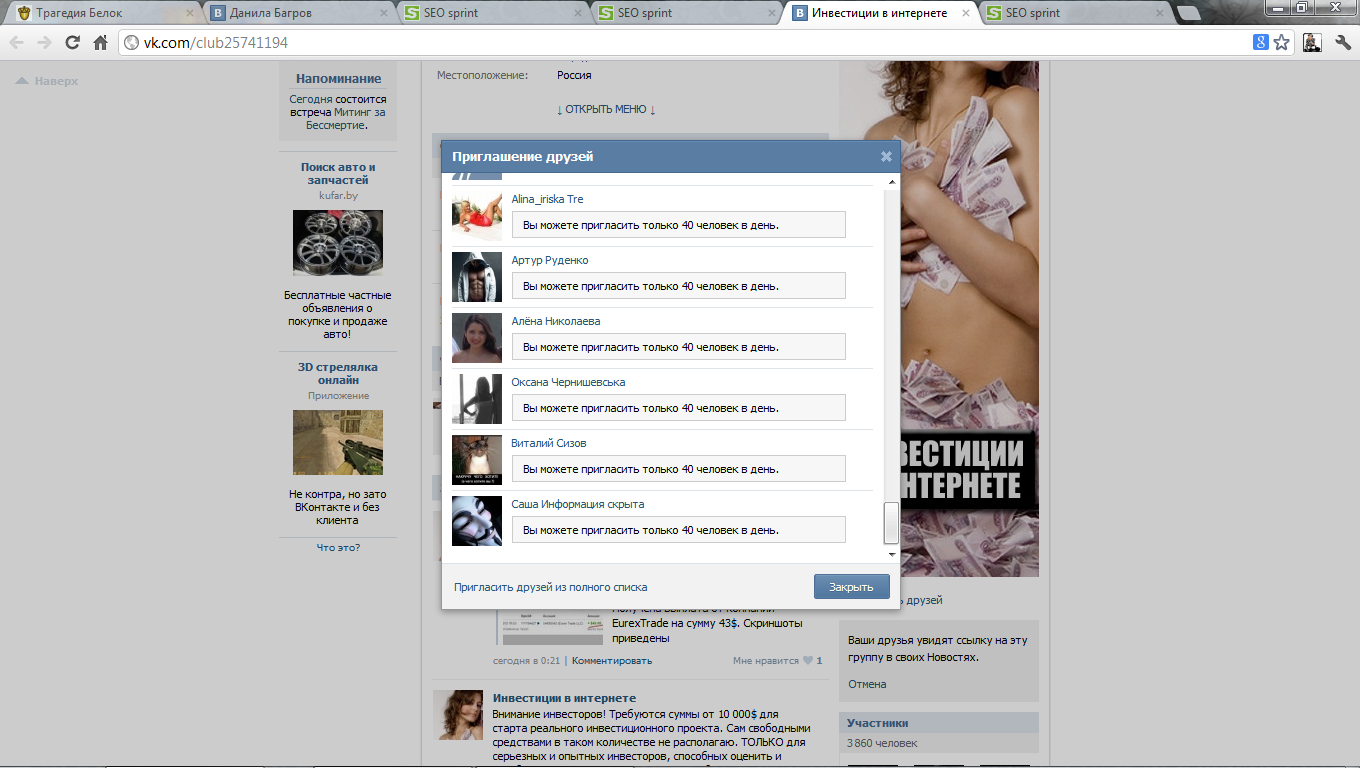Click the Сегодня link in the reminder
Viewport: 1360px width, 768px height.
pyautogui.click(x=311, y=100)
